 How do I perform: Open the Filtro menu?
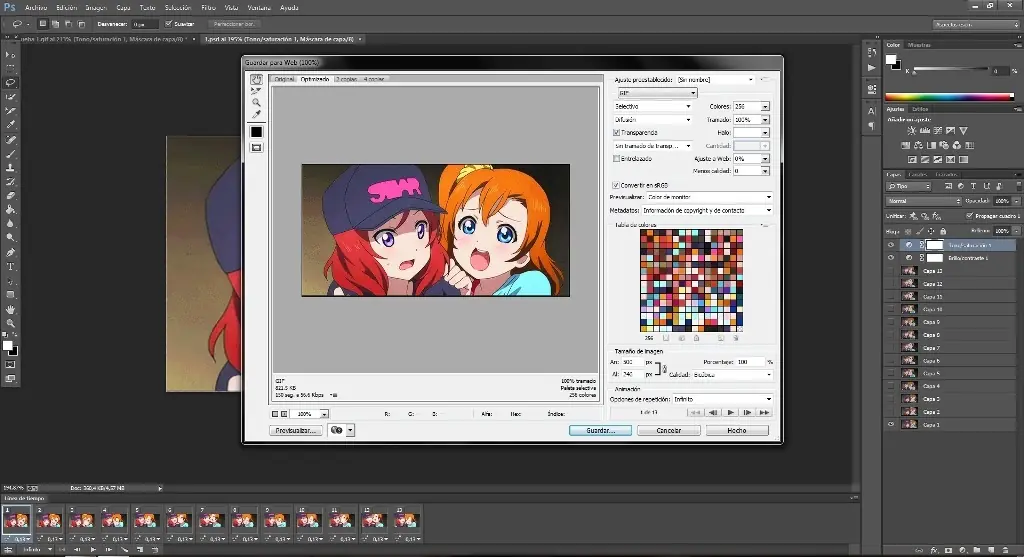208,7
